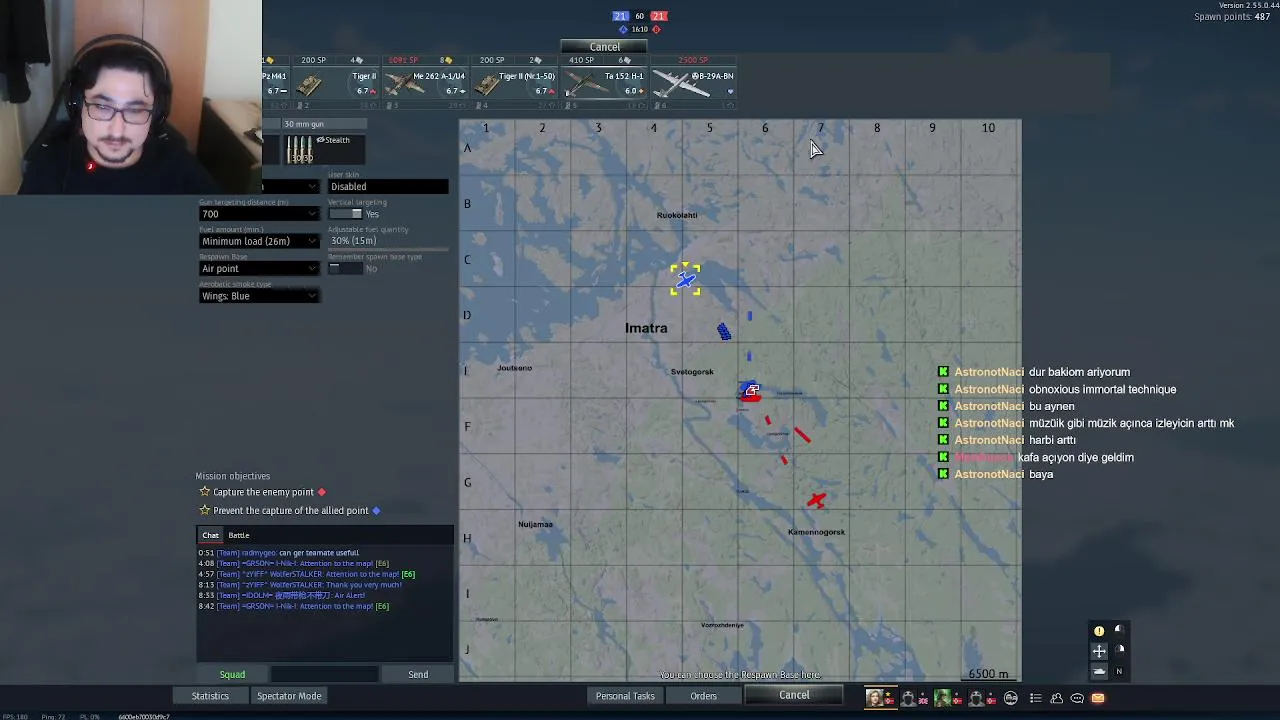
Task: Select the Tiger II (Nr.1-50) vehicle card
Action: coord(513,82)
